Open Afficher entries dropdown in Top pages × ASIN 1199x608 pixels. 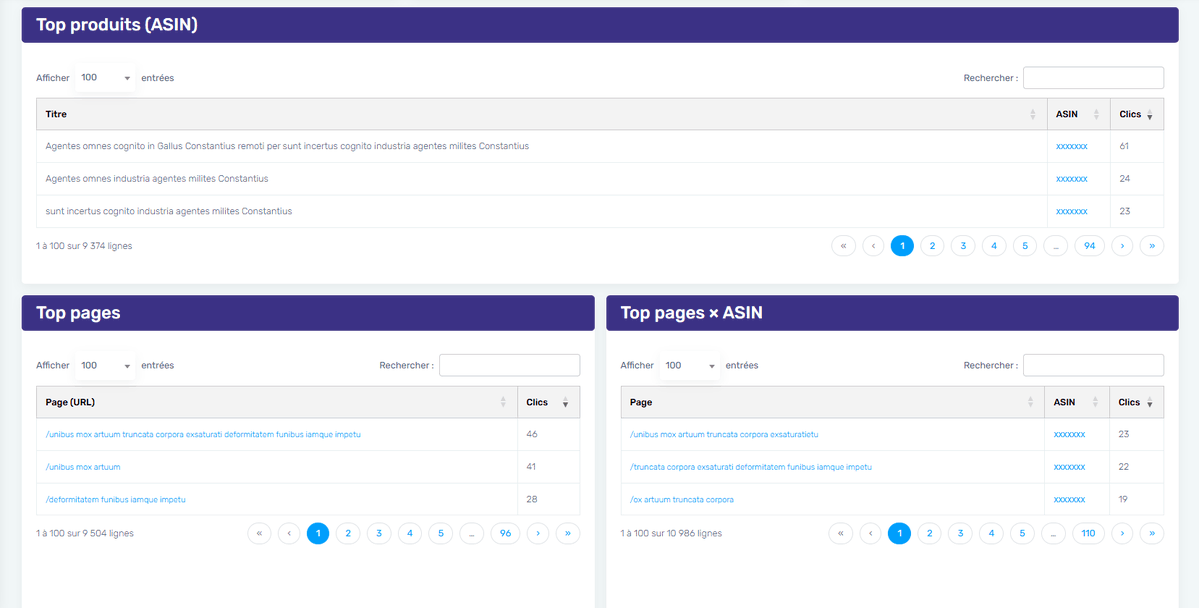point(690,366)
